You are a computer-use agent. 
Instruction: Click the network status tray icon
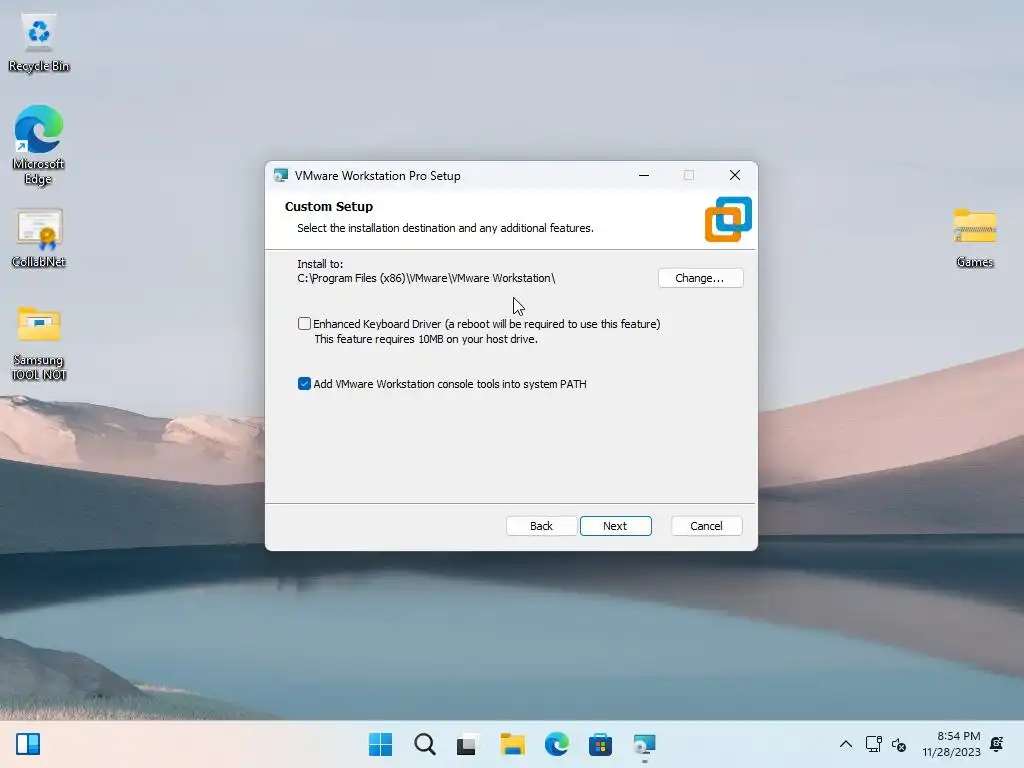tap(873, 744)
